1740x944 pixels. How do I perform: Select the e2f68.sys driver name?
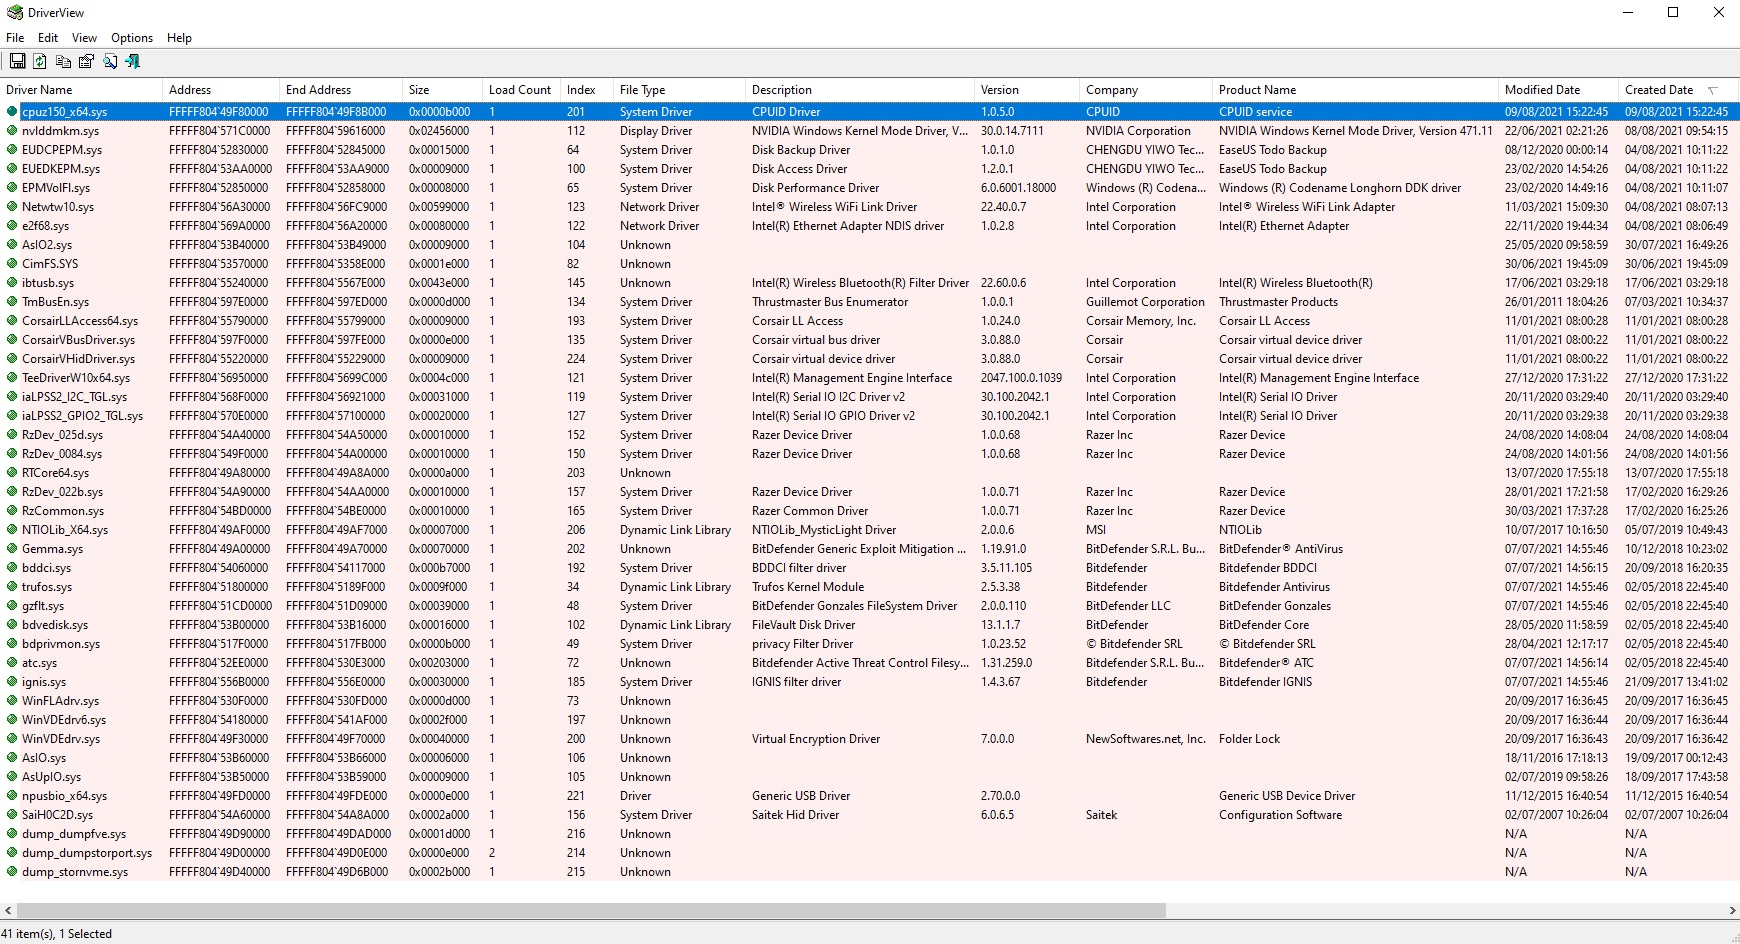(x=46, y=226)
